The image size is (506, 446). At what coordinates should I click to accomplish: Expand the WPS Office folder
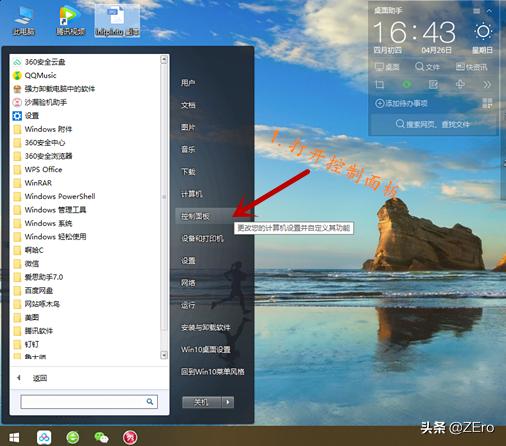coord(38,169)
